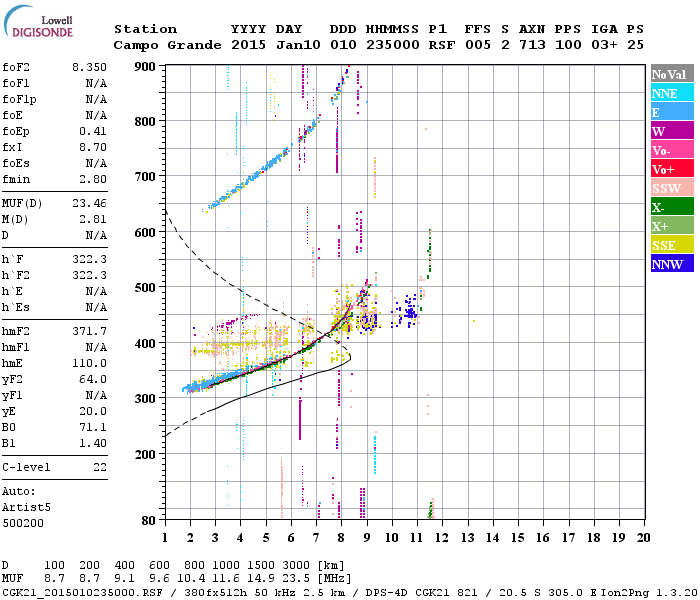
Task: Select the Vo+ legend swatch
Action: 672,169
